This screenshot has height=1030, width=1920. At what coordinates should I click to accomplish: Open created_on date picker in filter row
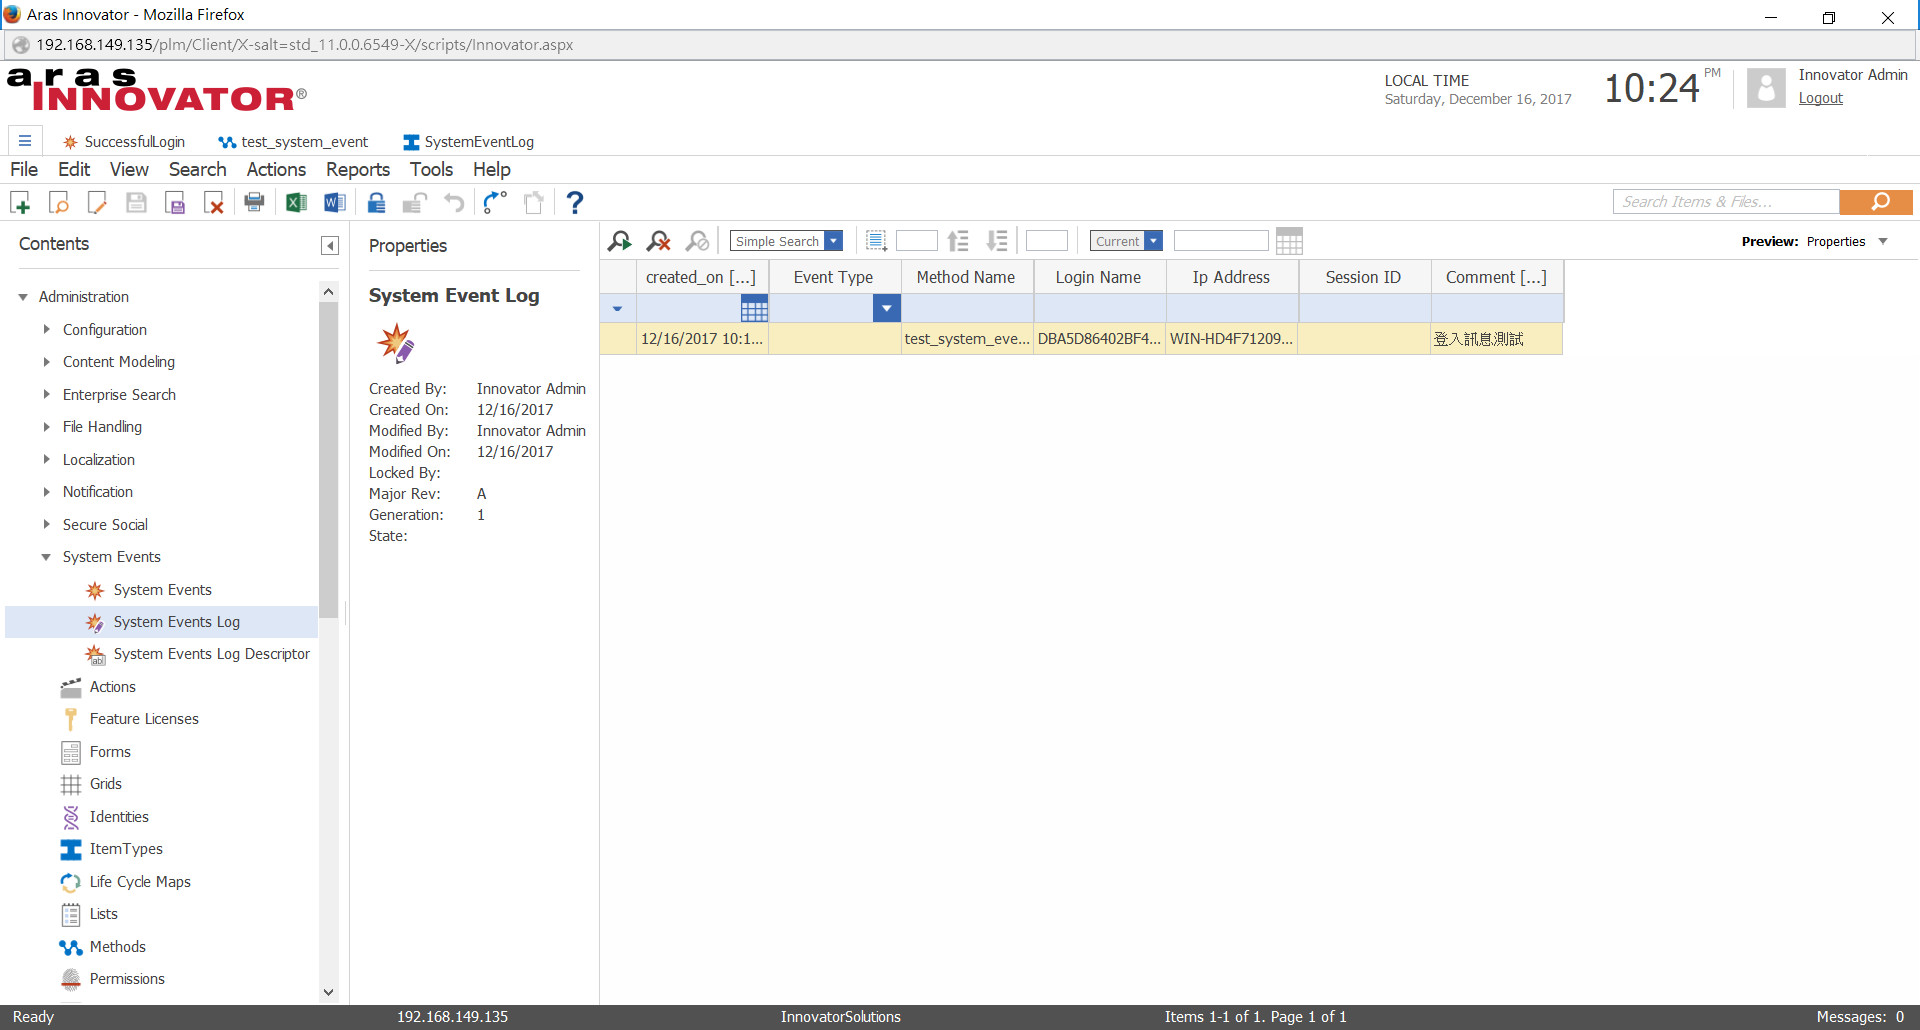(754, 309)
